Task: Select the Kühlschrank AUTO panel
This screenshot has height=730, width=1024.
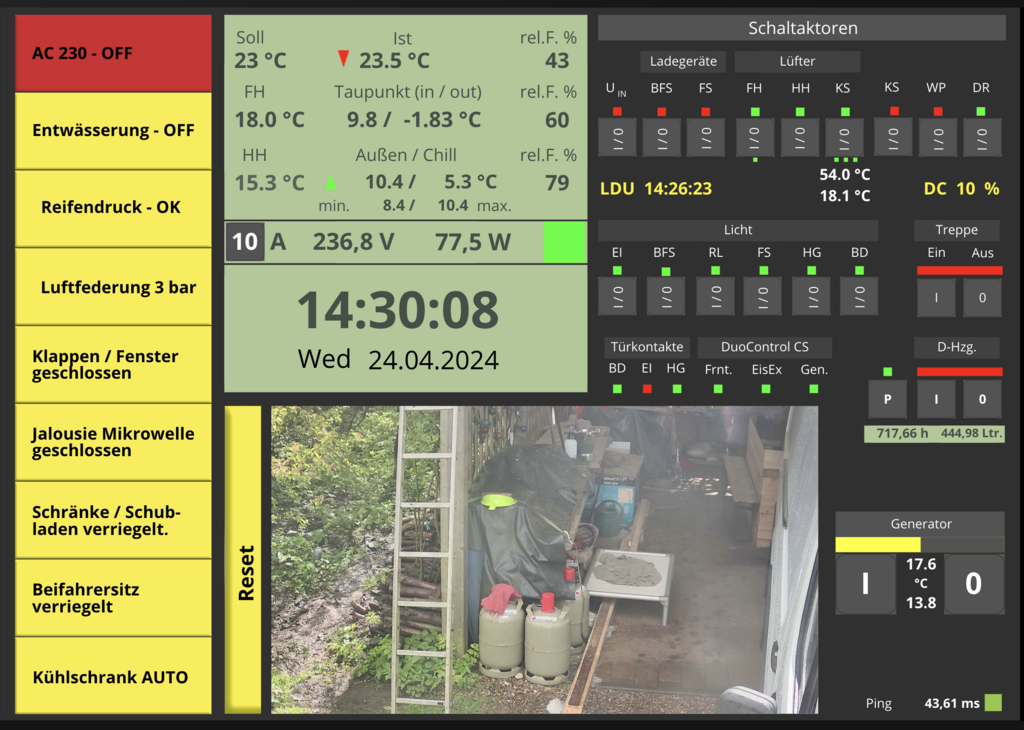Action: click(x=113, y=676)
